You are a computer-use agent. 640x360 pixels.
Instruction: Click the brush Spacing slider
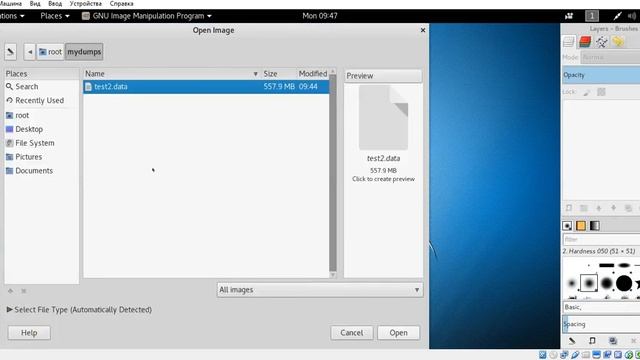(601, 324)
